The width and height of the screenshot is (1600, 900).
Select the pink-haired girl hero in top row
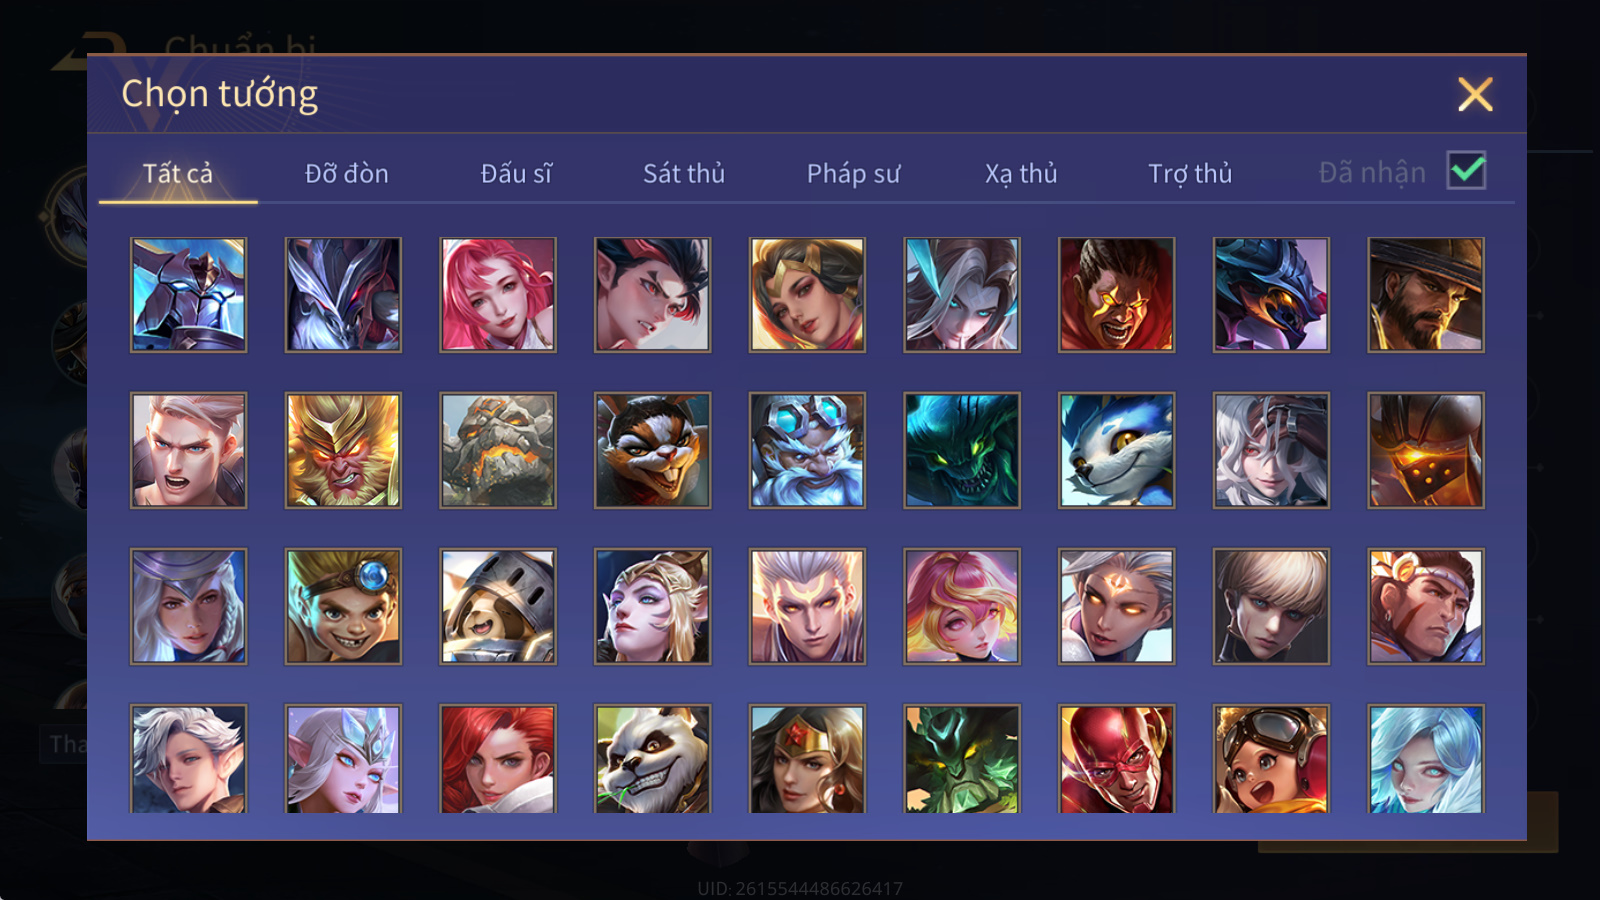[x=498, y=295]
